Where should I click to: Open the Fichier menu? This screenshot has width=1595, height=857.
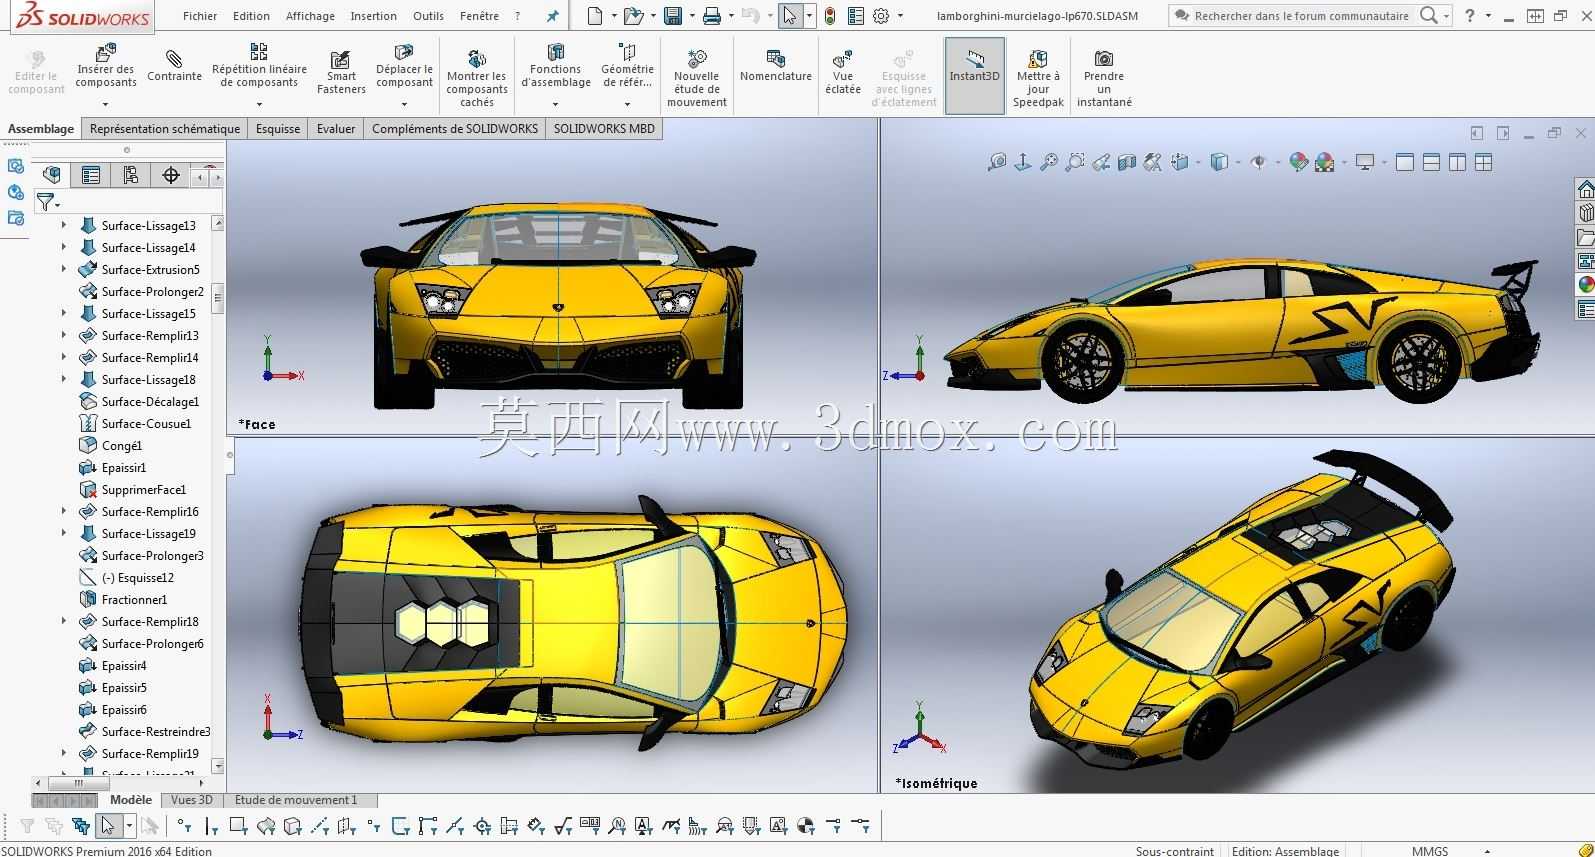tap(200, 16)
